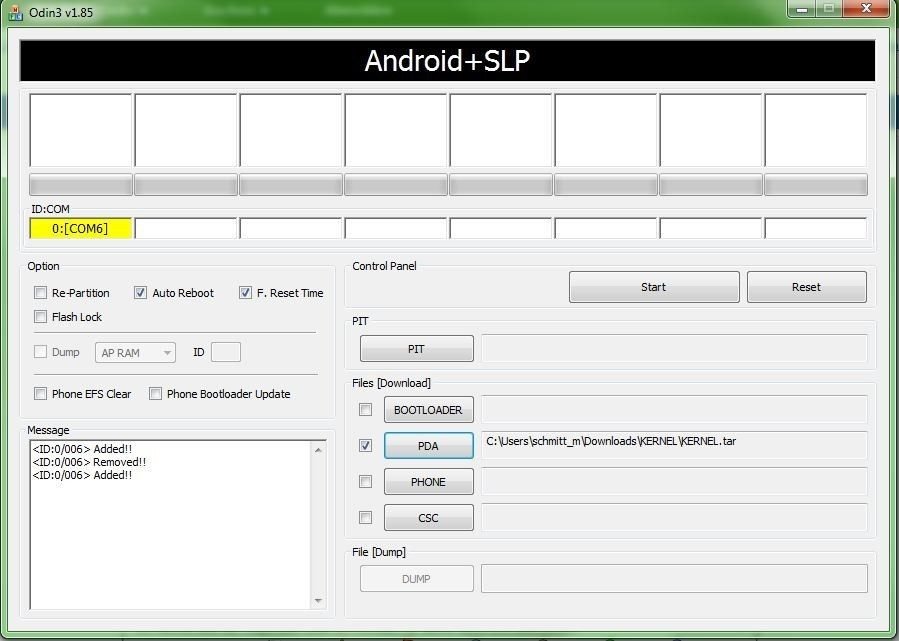
Task: Click the PHONE browse button
Action: [x=428, y=482]
